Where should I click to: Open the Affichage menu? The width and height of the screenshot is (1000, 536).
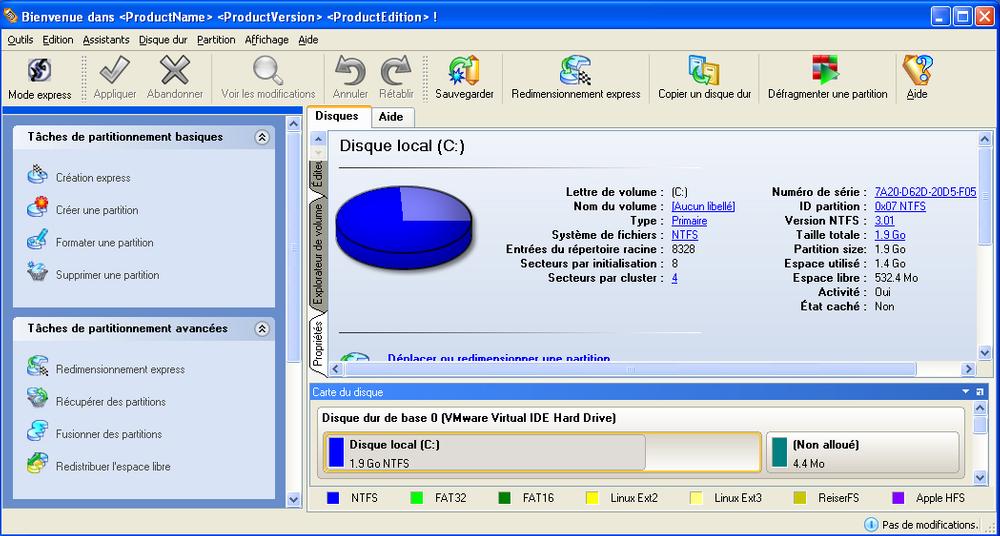[267, 40]
